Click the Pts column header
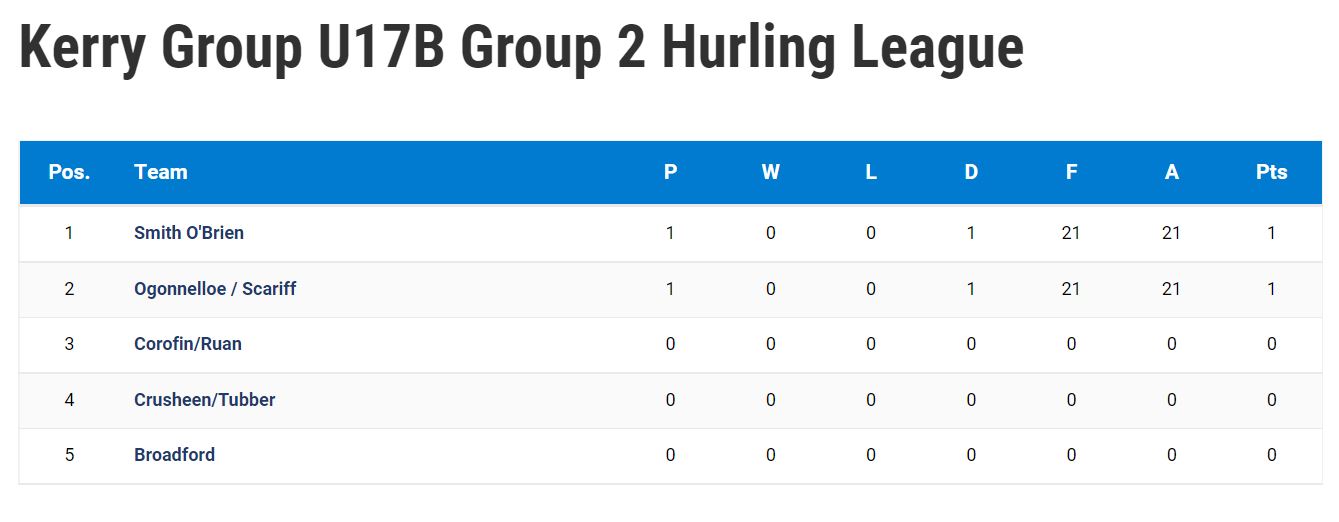The height and width of the screenshot is (522, 1339). [x=1271, y=172]
